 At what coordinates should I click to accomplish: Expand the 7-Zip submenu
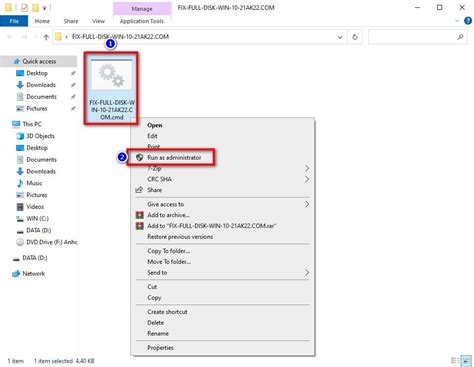[222, 168]
